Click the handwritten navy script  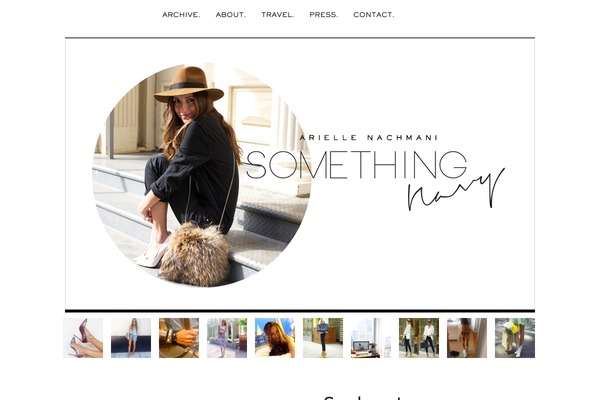(x=456, y=189)
